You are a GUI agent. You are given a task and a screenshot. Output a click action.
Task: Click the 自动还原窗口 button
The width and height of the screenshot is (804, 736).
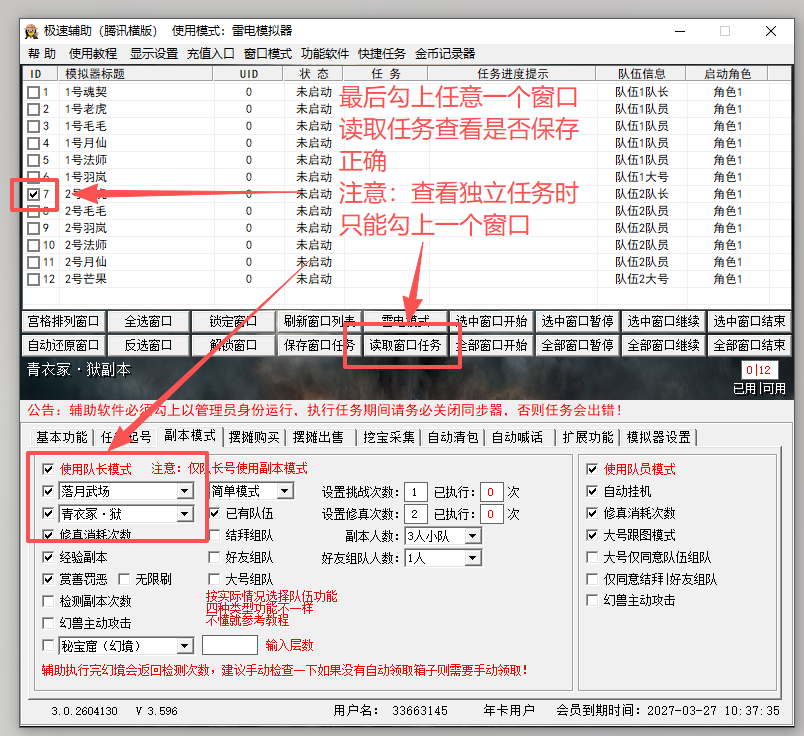[64, 345]
